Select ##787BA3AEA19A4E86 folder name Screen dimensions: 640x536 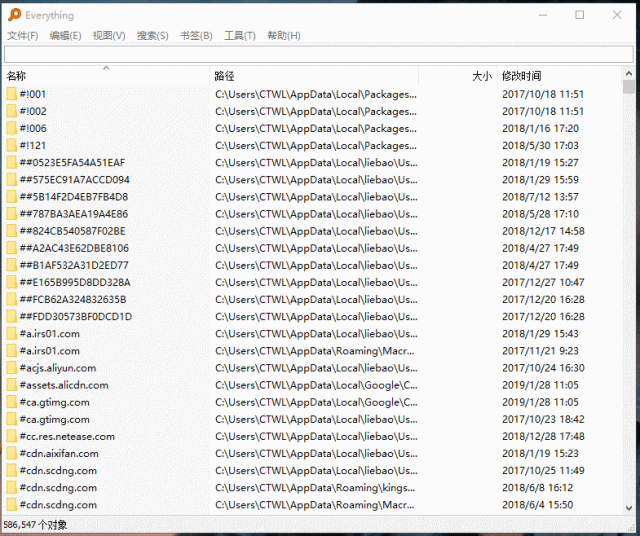(x=74, y=214)
